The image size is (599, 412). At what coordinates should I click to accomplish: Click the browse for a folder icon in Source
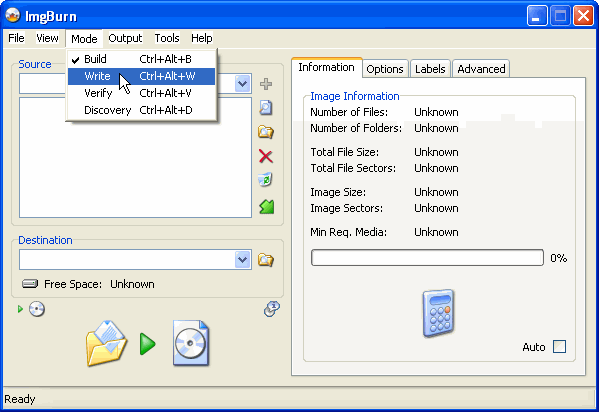pyautogui.click(x=266, y=132)
